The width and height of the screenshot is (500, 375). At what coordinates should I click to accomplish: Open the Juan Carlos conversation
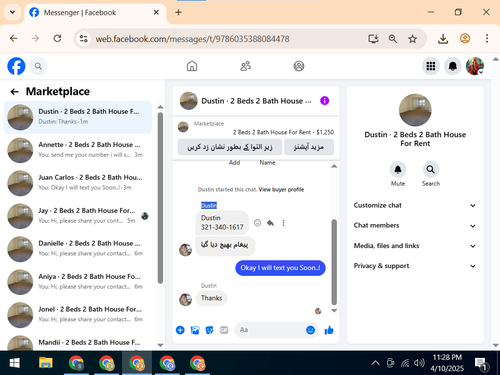click(x=78, y=183)
